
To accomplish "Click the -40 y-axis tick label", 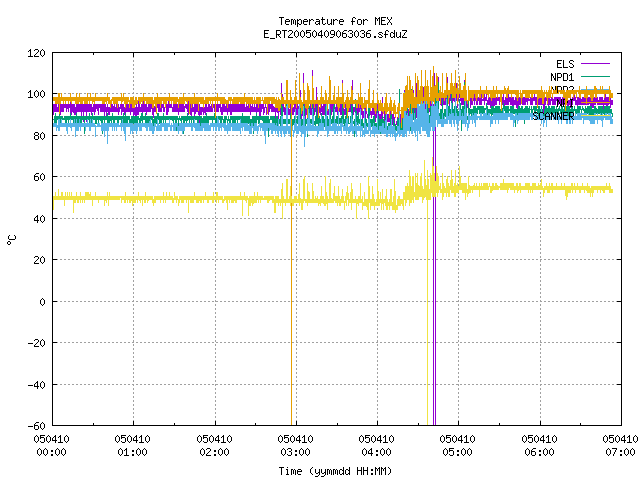I will 36,385.
